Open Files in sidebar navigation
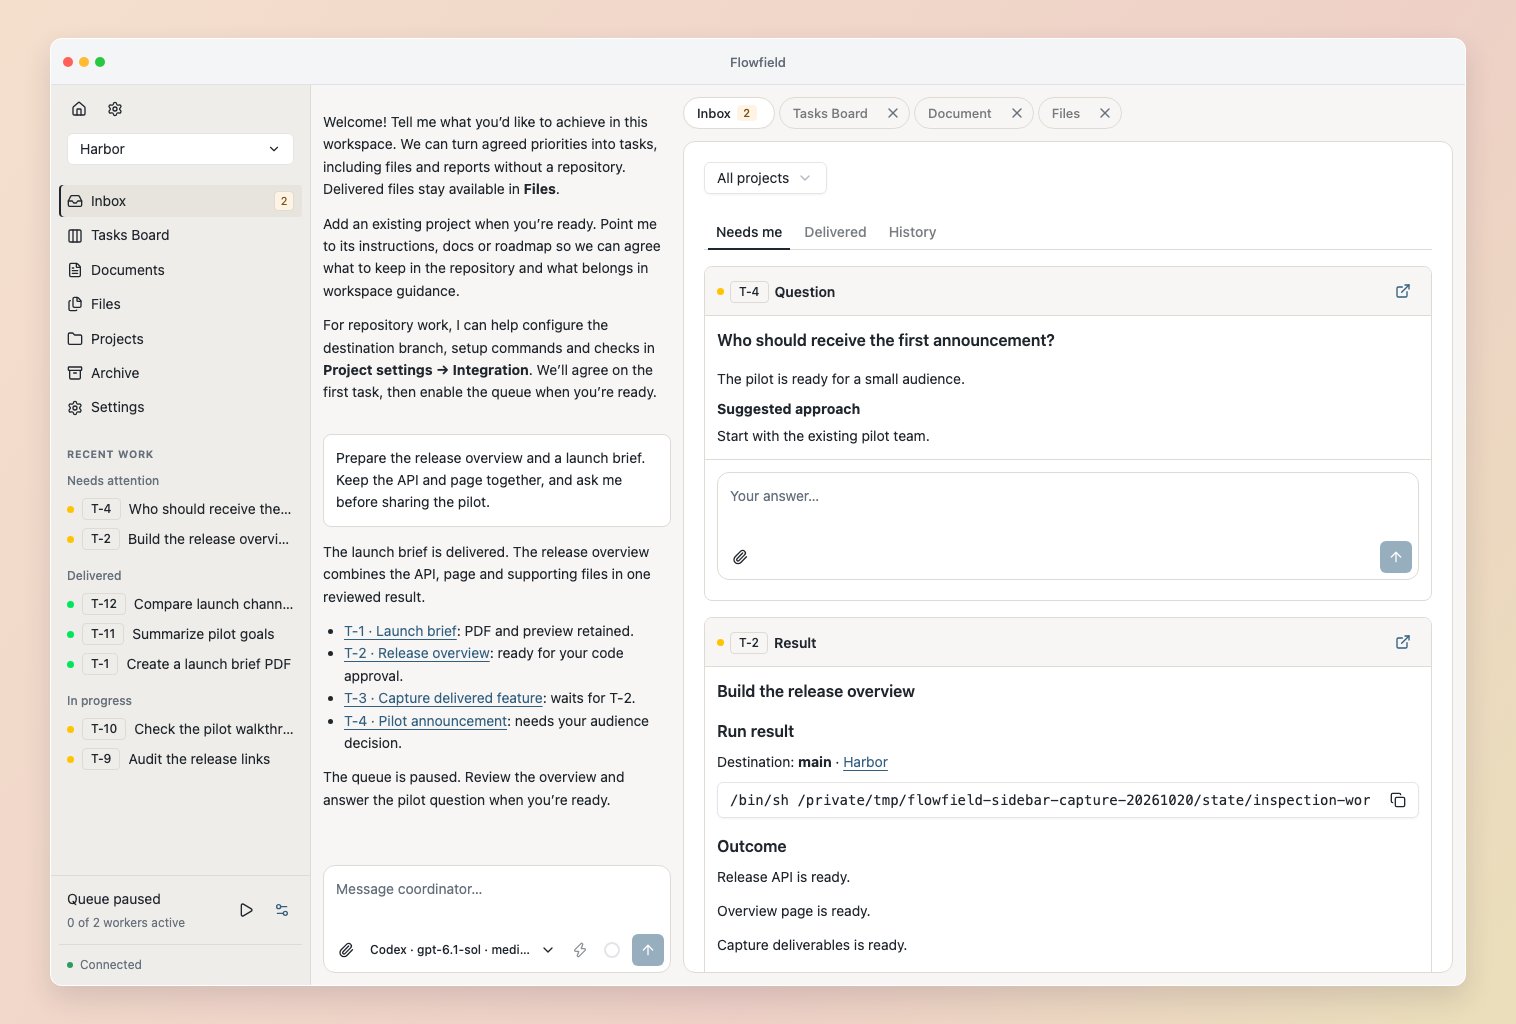Screen dimensions: 1516x1024 180,304
